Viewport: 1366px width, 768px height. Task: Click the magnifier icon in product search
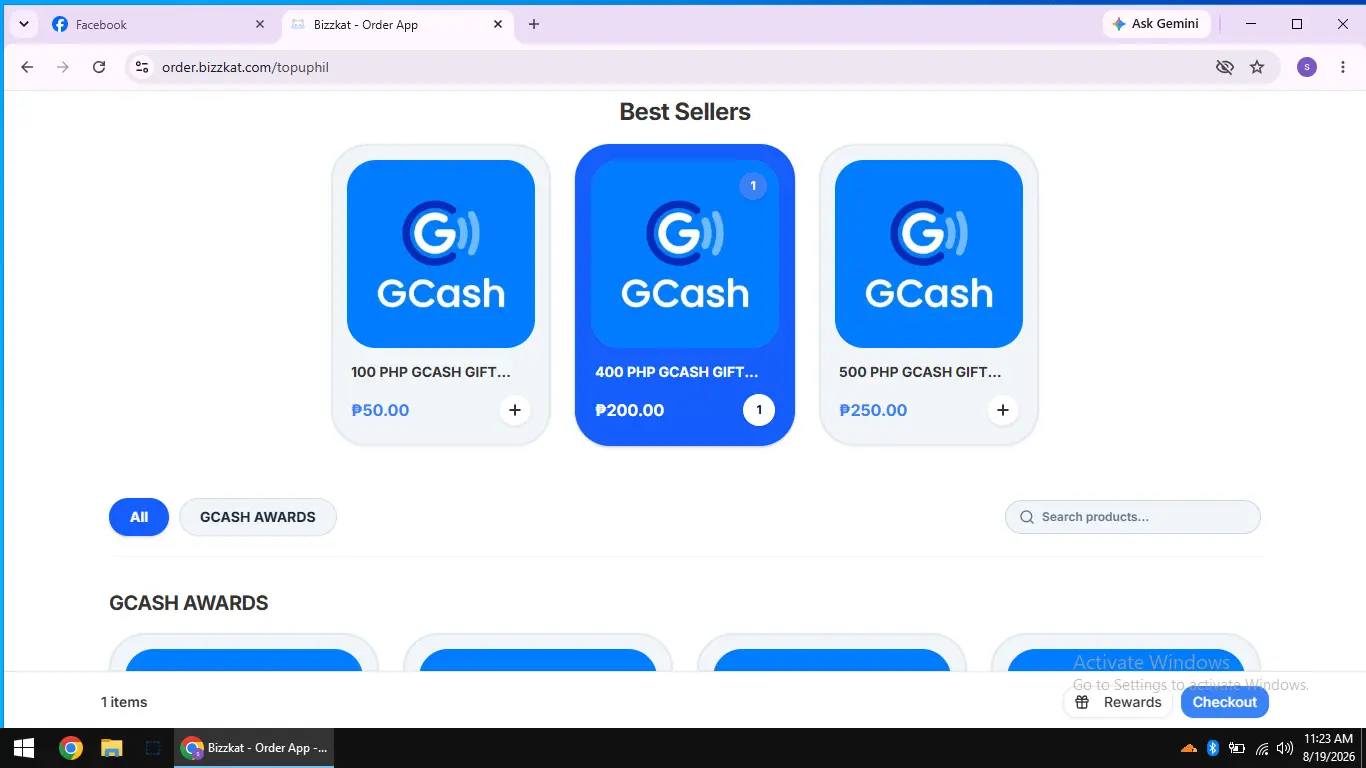click(1026, 517)
